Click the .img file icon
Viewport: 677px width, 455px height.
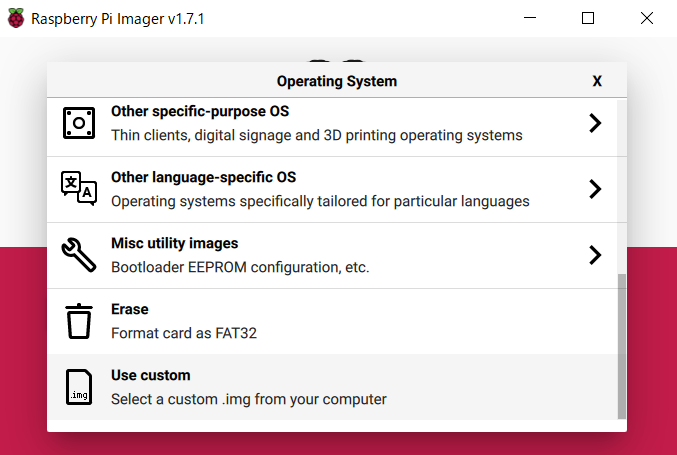pyautogui.click(x=79, y=387)
